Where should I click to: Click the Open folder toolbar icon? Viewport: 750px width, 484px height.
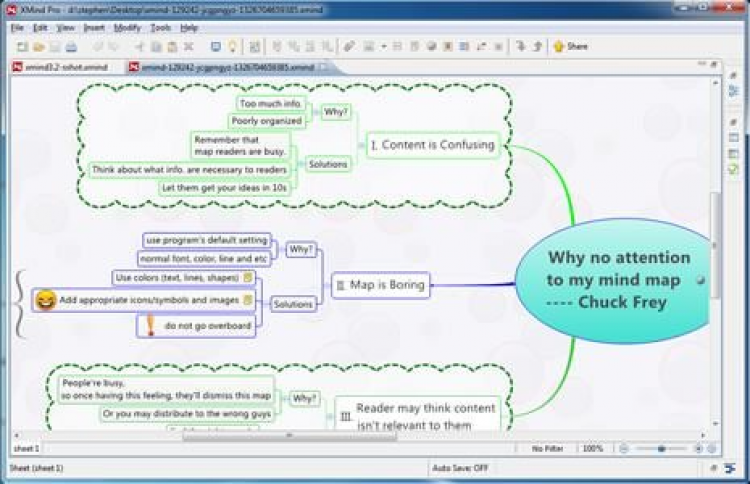click(39, 46)
